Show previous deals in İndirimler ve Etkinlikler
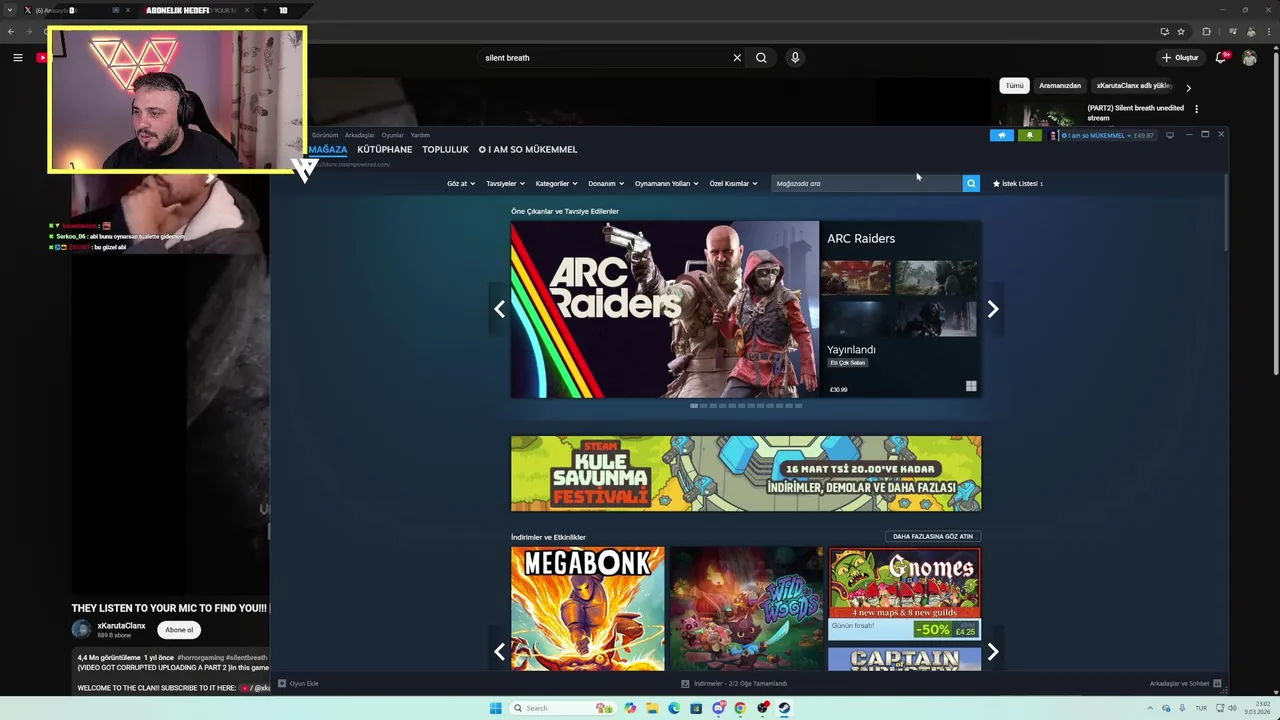Image resolution: width=1280 pixels, height=720 pixels. [x=499, y=652]
